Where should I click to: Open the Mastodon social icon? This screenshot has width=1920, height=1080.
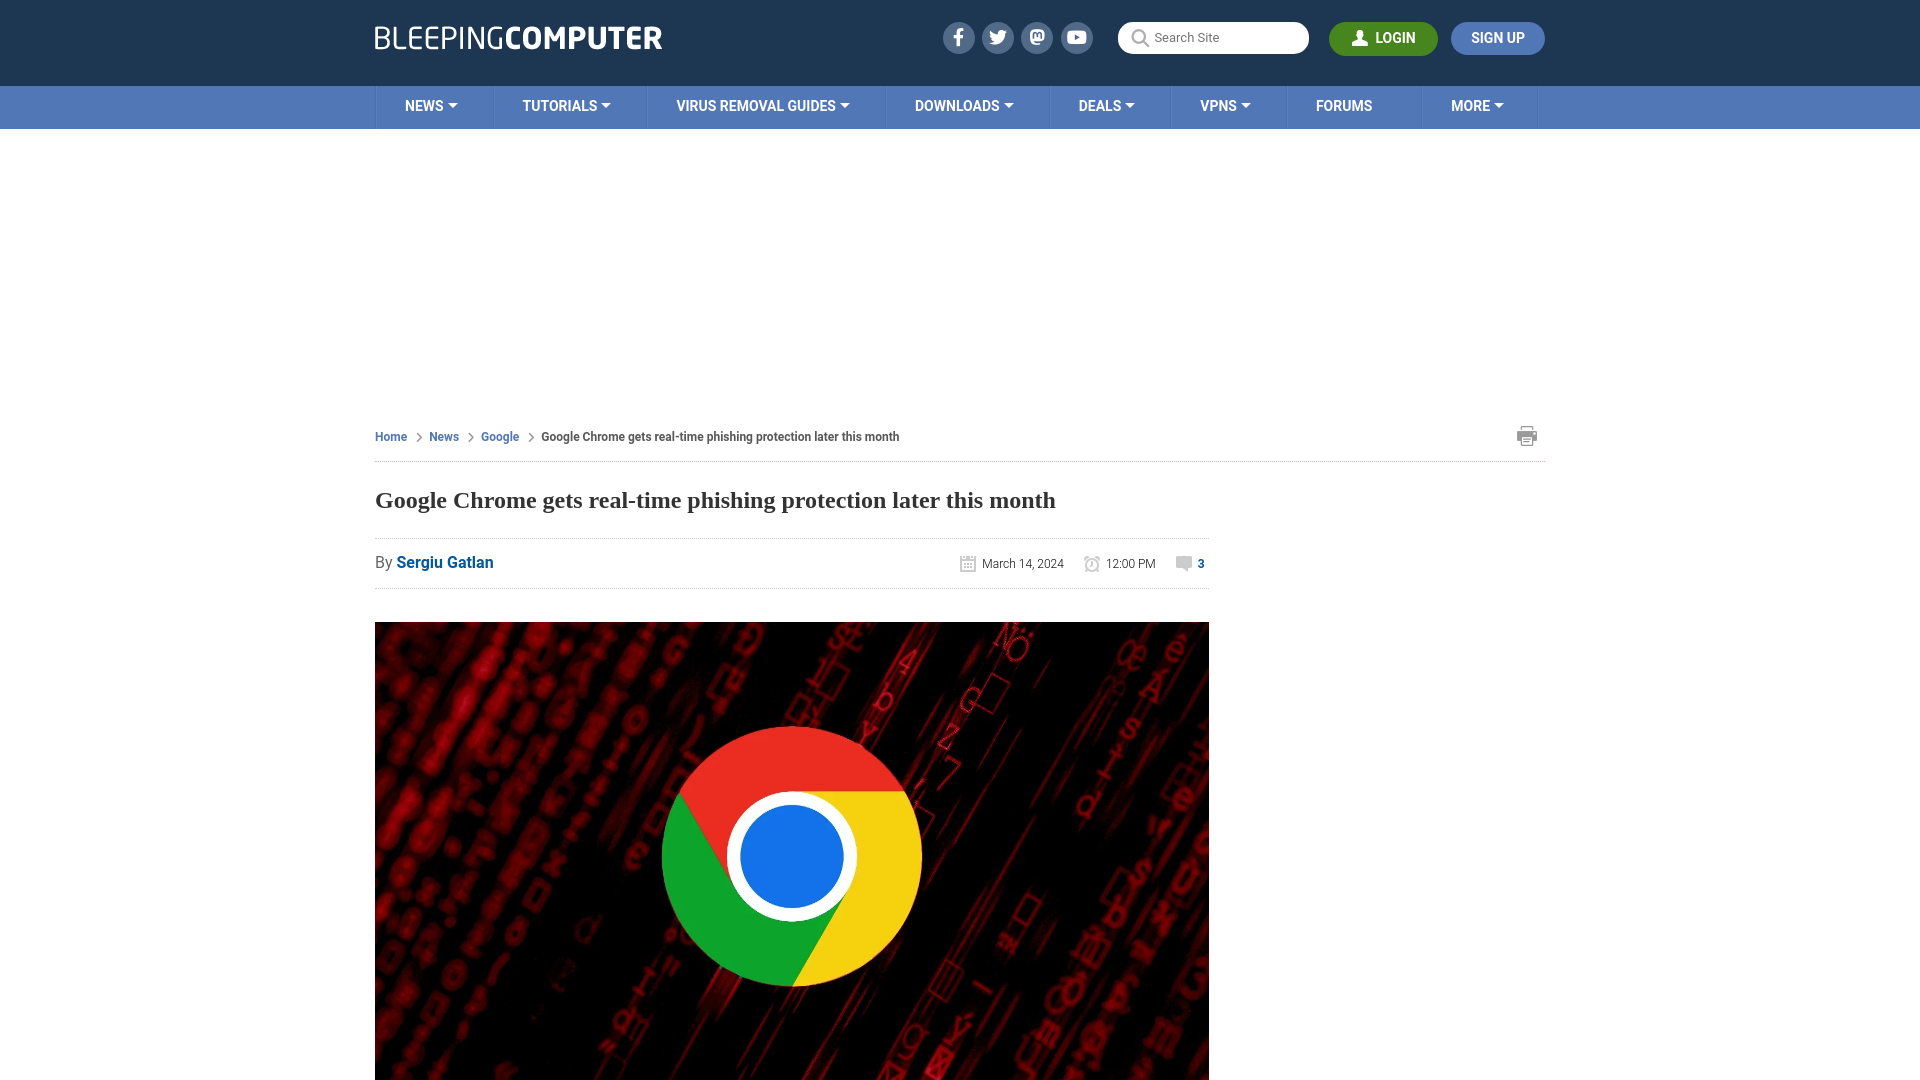[1038, 37]
